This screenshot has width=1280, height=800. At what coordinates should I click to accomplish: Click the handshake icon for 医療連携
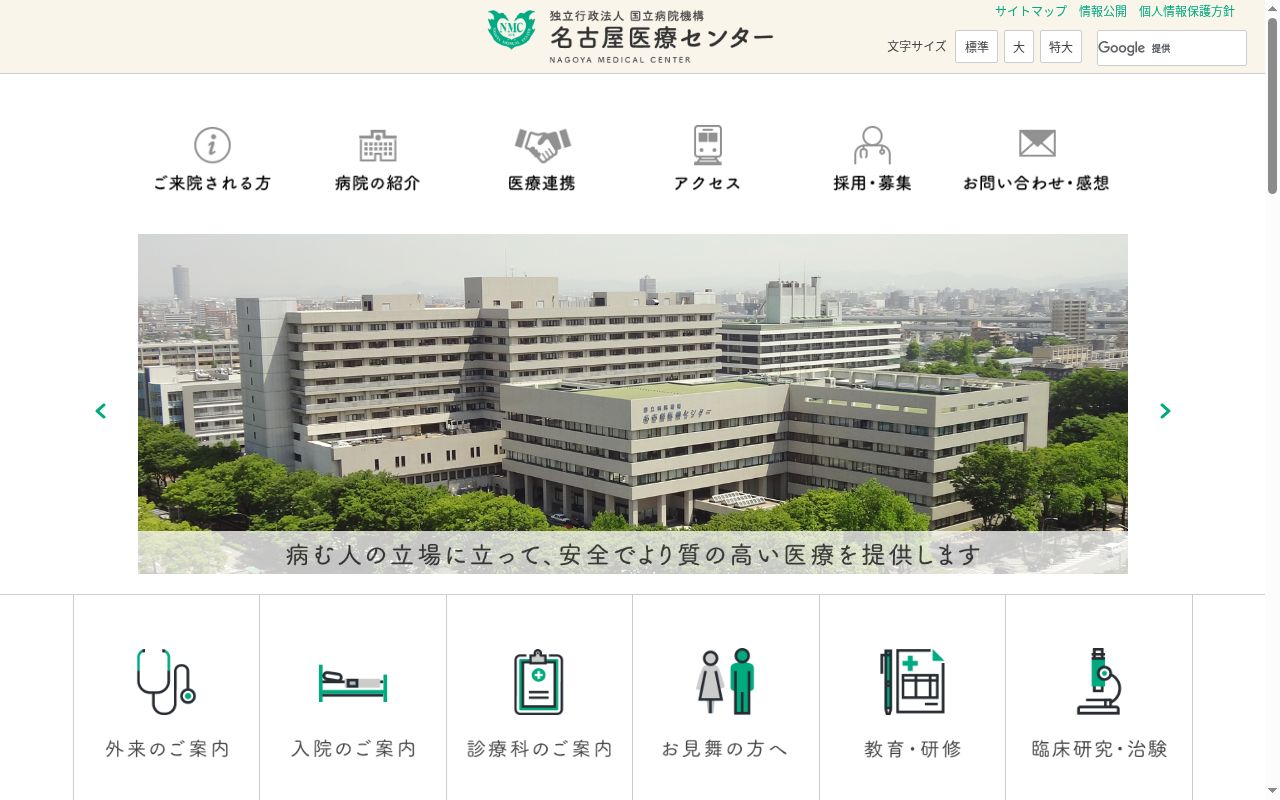click(x=543, y=146)
